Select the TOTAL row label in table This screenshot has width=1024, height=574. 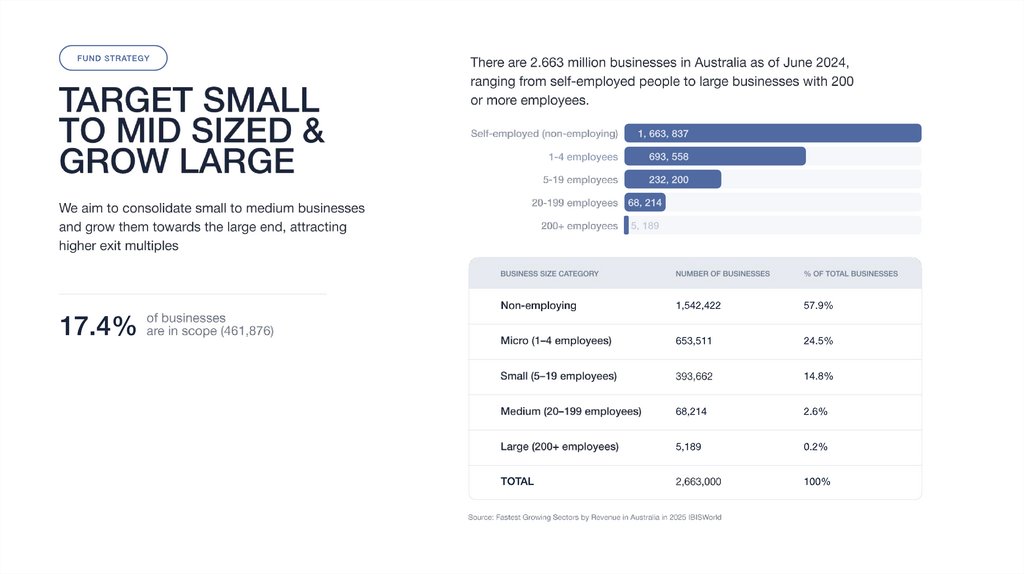click(x=517, y=481)
